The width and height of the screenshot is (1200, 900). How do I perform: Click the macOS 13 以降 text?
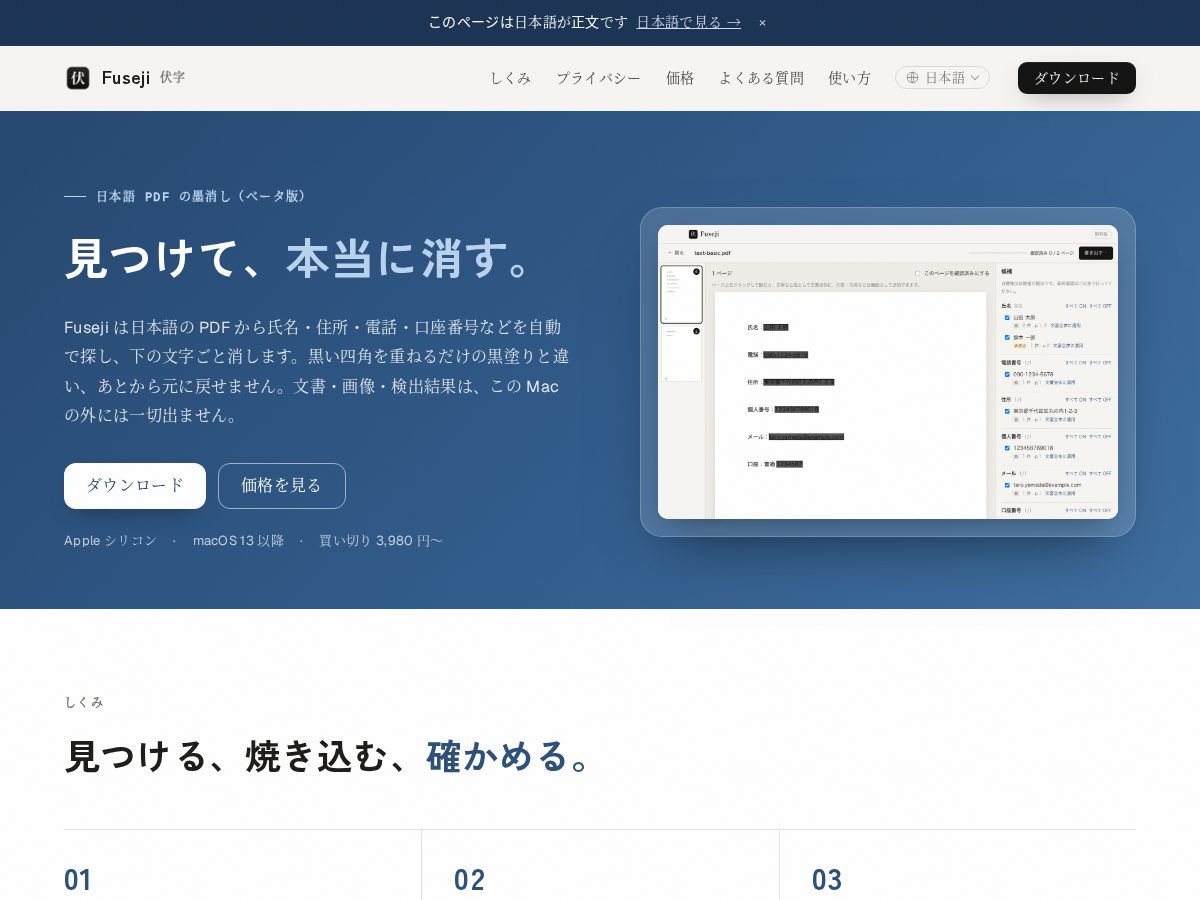238,541
